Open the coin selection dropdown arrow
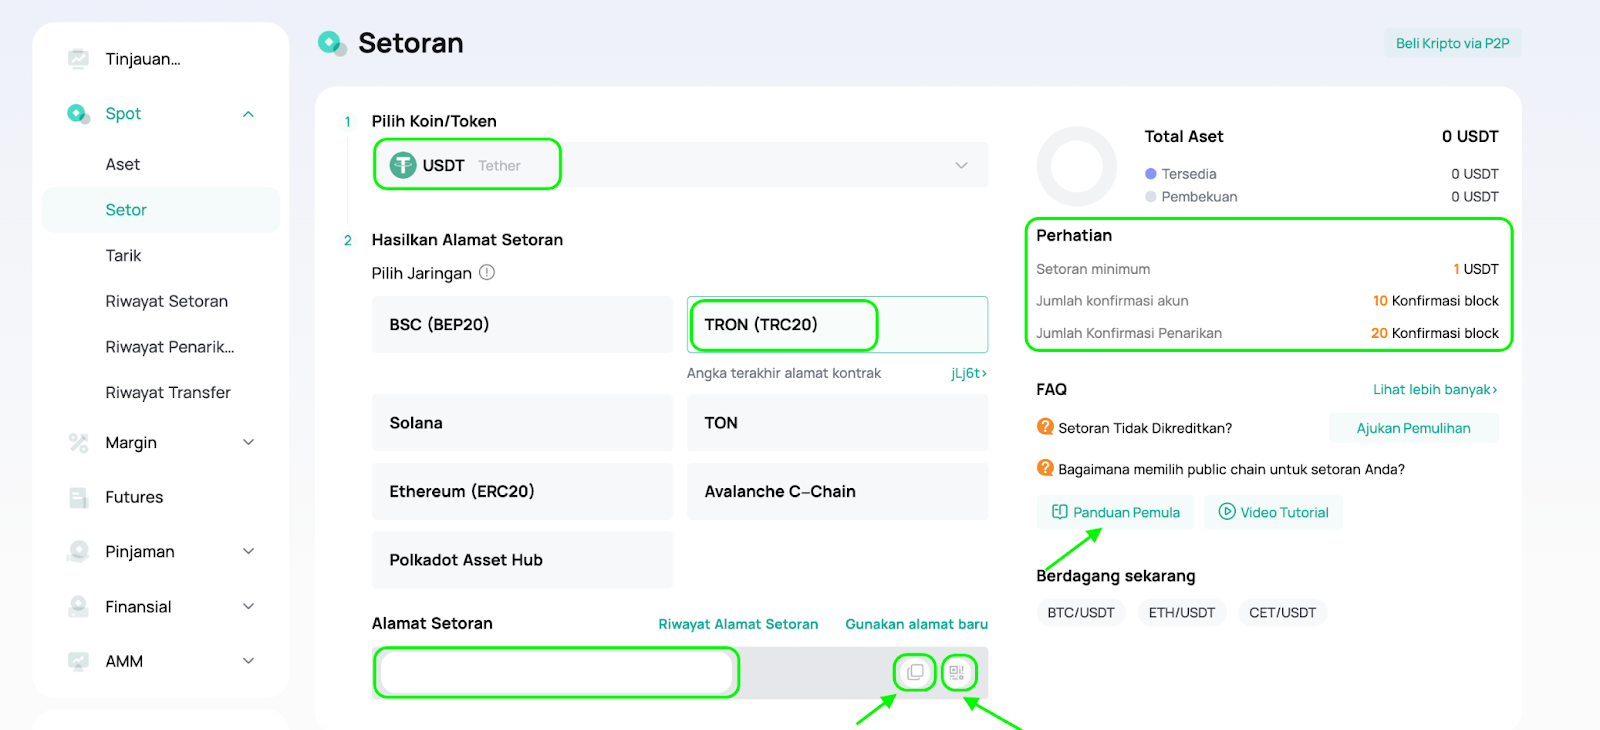This screenshot has width=1600, height=730. click(x=961, y=165)
